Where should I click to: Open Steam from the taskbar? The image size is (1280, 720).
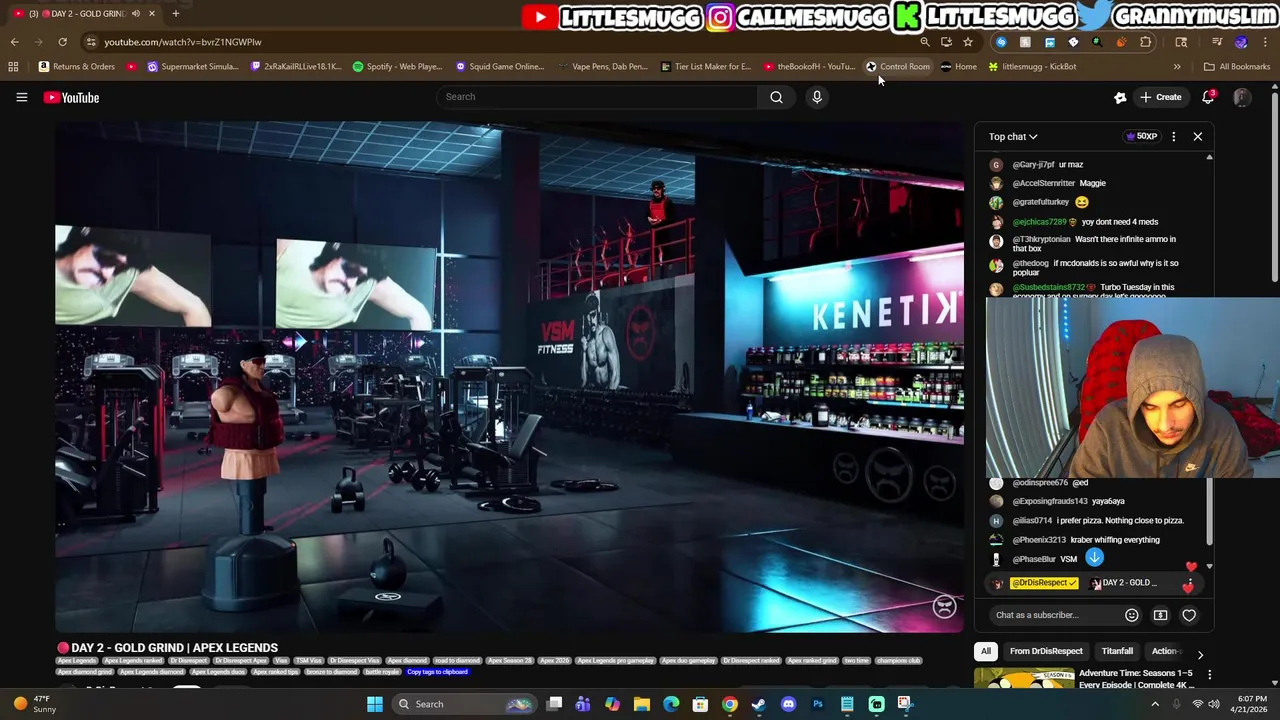759,704
